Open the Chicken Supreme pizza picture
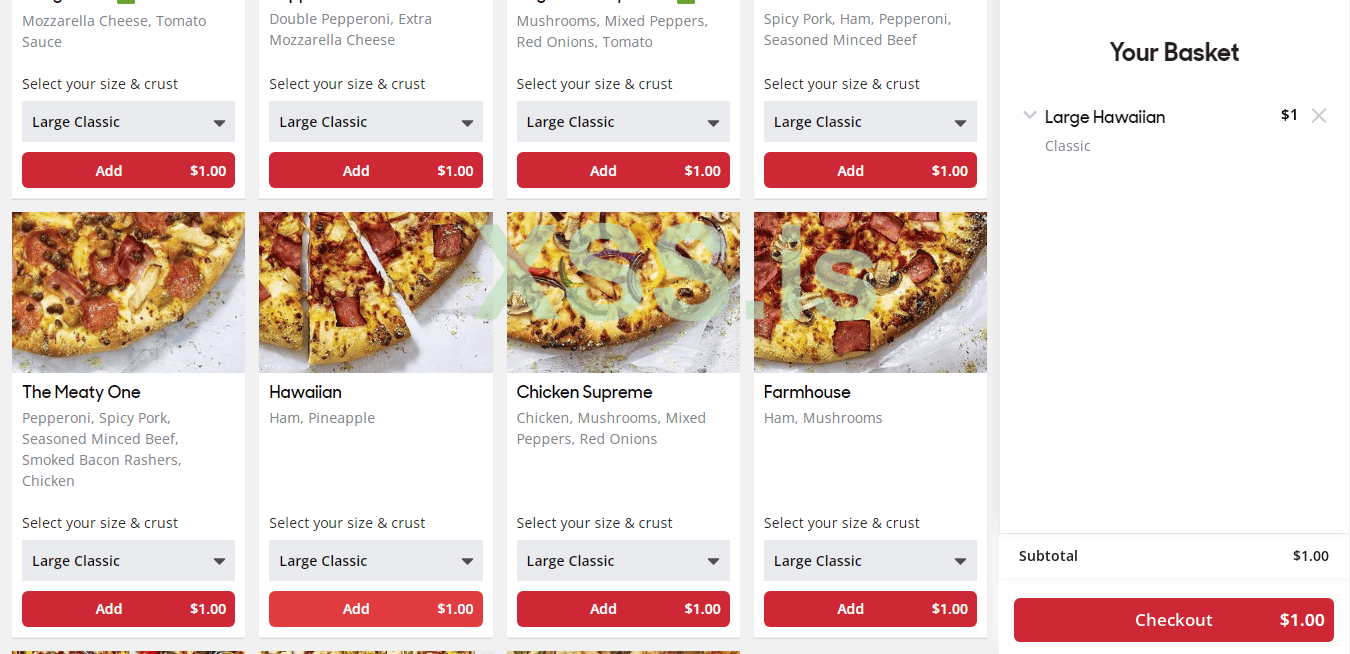Screen dimensions: 1350x654 [x=623, y=292]
